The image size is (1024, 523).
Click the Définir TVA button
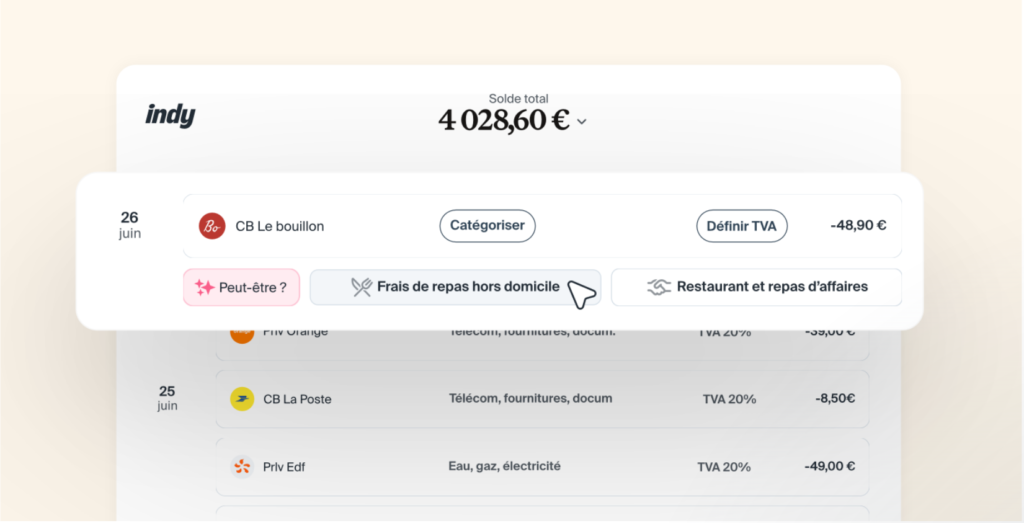click(x=741, y=226)
